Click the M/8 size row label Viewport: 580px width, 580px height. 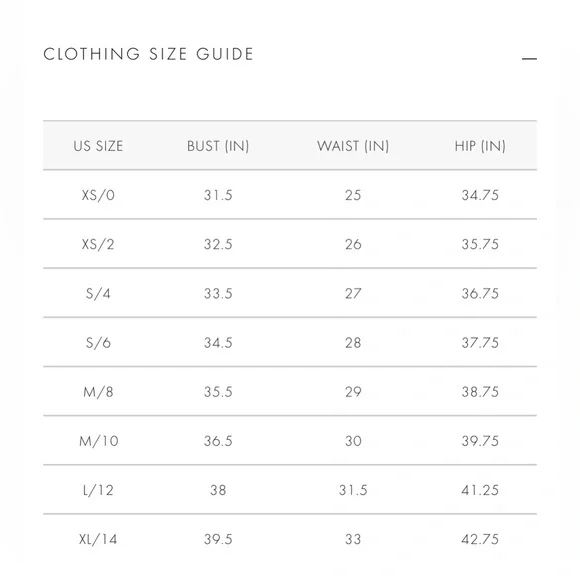pos(98,392)
